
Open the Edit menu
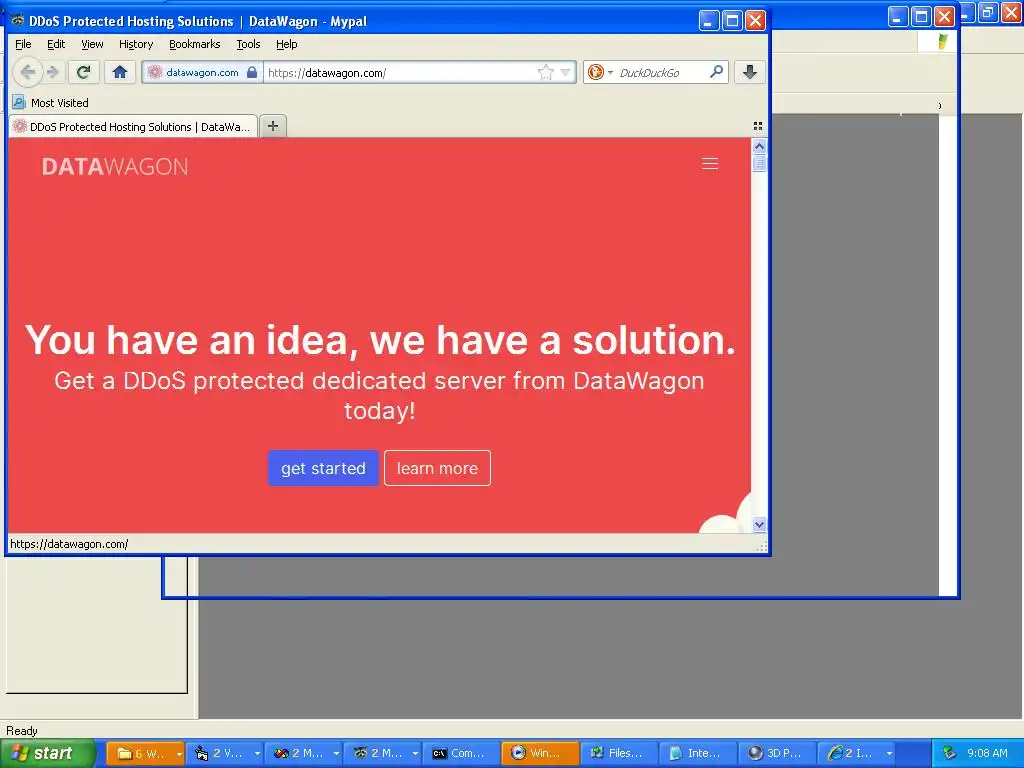(56, 44)
